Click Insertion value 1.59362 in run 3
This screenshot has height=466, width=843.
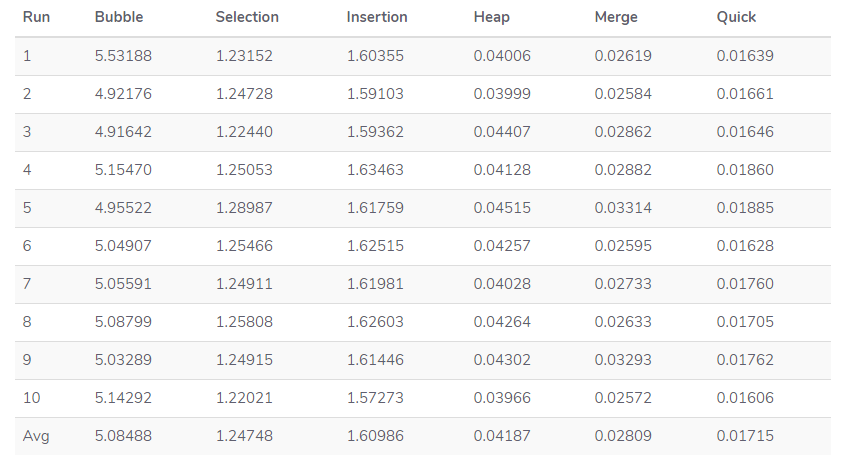click(x=375, y=132)
